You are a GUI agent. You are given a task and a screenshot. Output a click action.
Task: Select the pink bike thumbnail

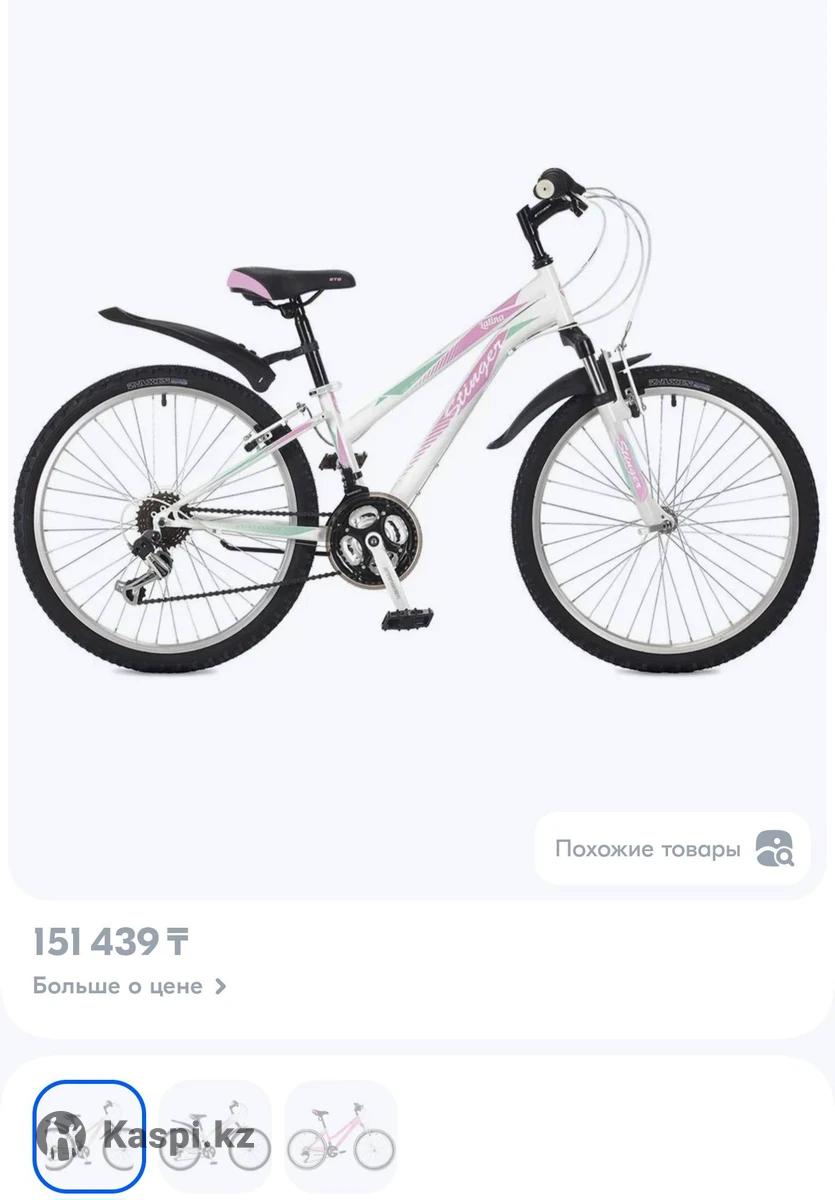[342, 1137]
